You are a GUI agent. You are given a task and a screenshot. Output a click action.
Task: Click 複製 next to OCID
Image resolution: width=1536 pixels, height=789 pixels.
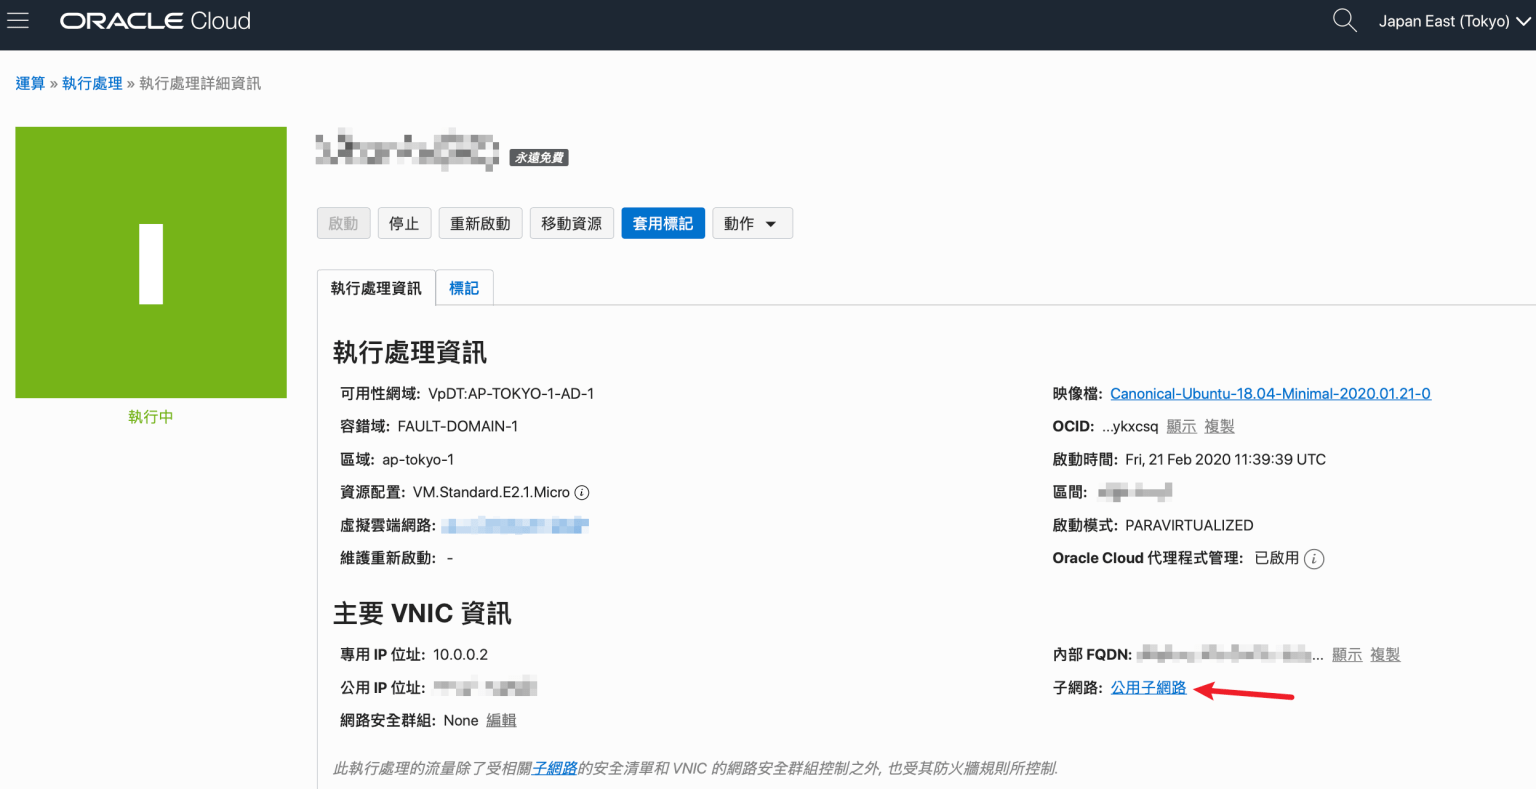1219,427
